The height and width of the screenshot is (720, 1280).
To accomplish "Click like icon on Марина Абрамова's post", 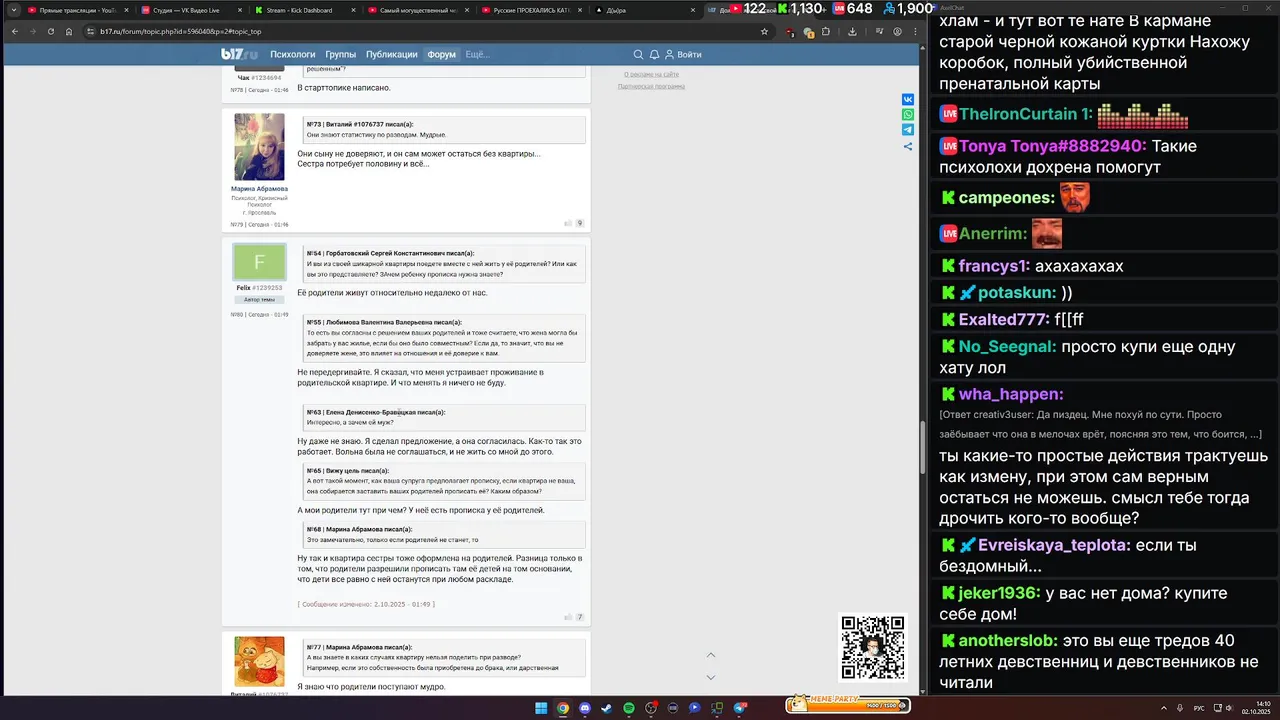I will (568, 223).
